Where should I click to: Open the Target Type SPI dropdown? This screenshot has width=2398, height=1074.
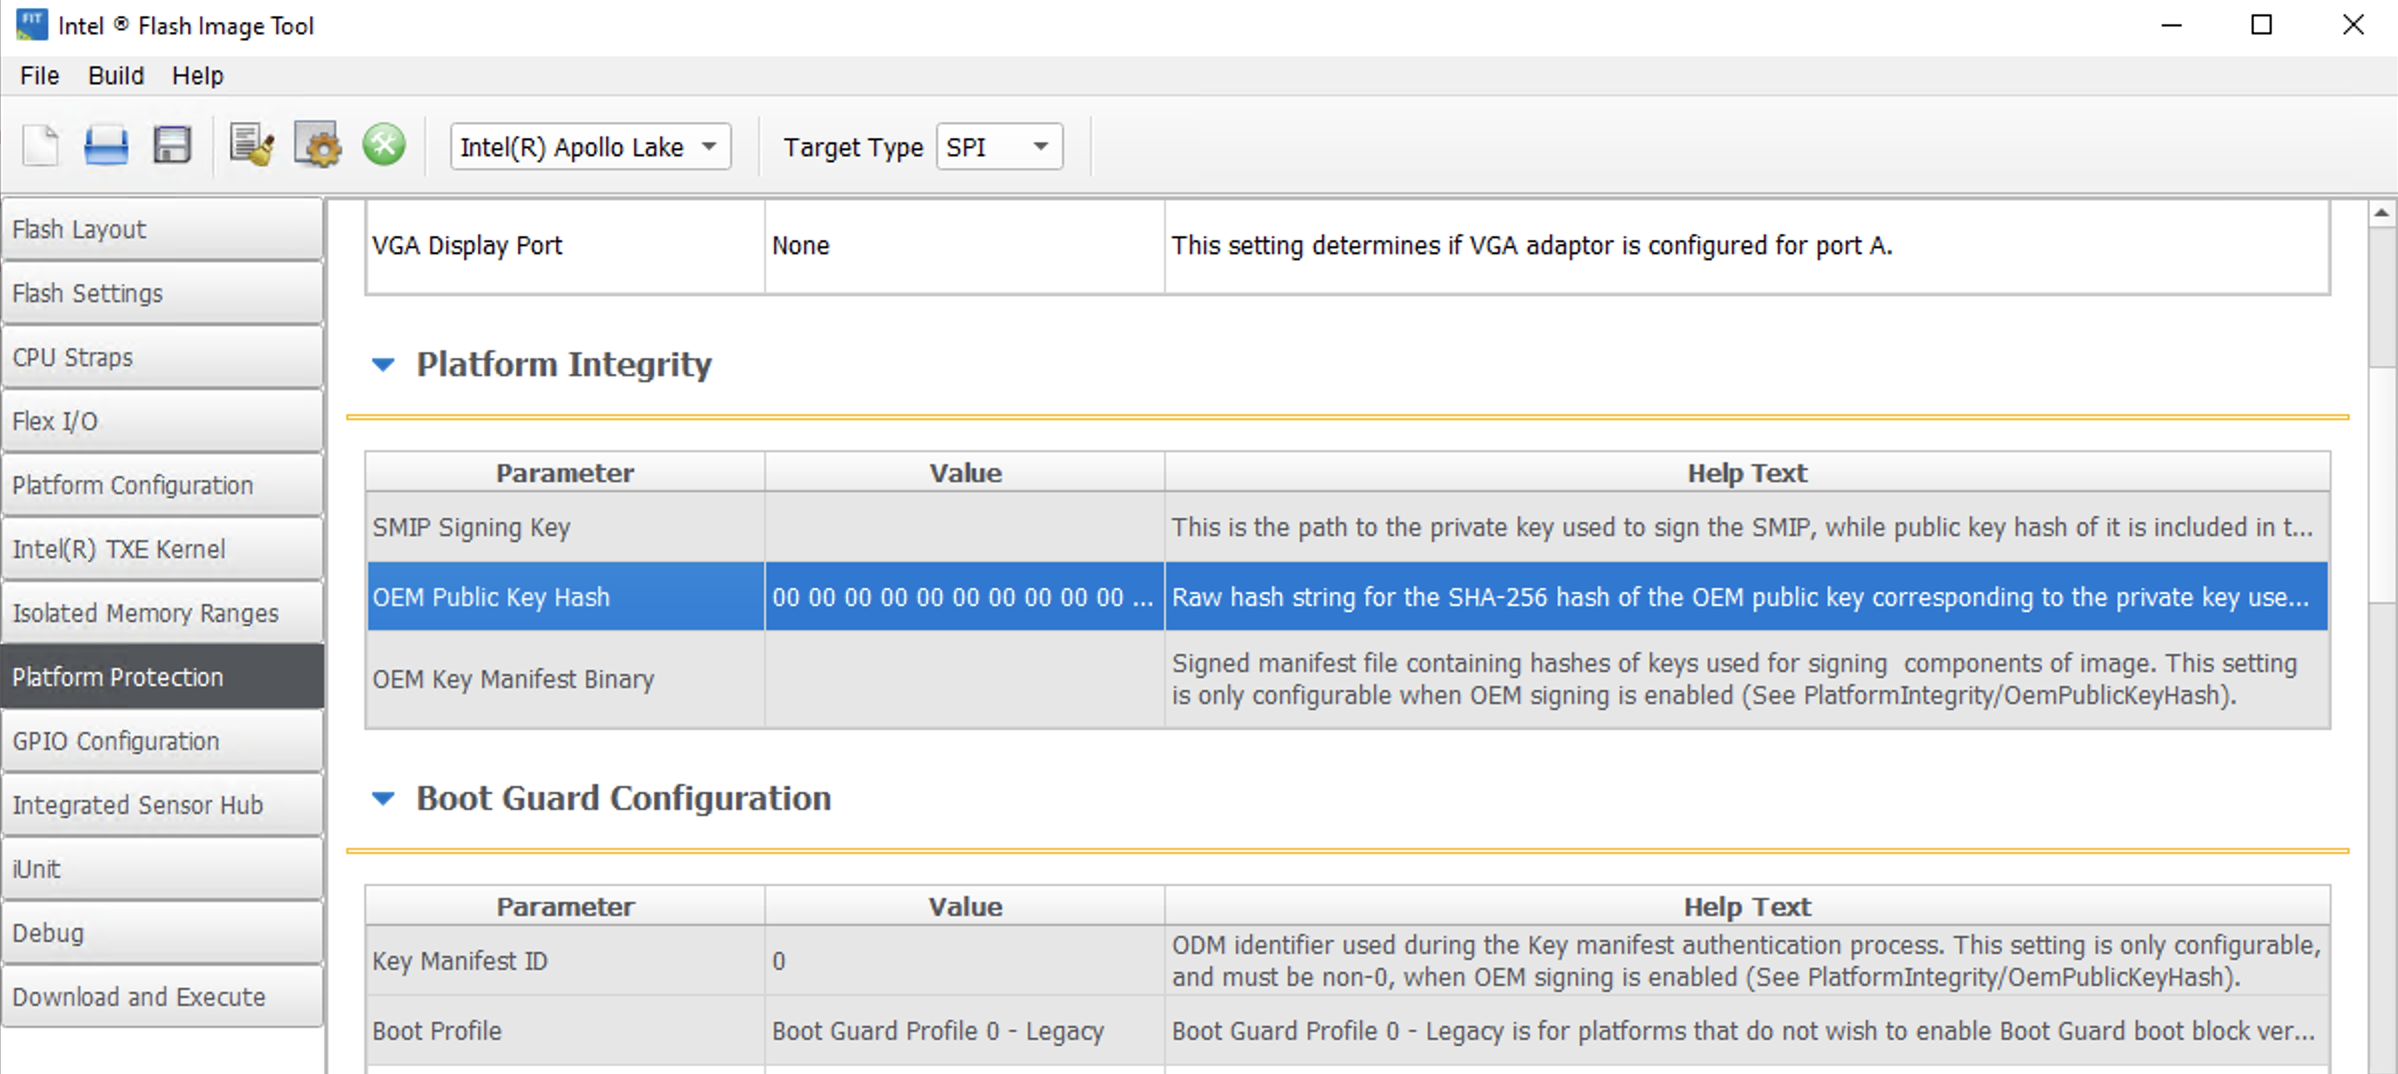point(999,147)
